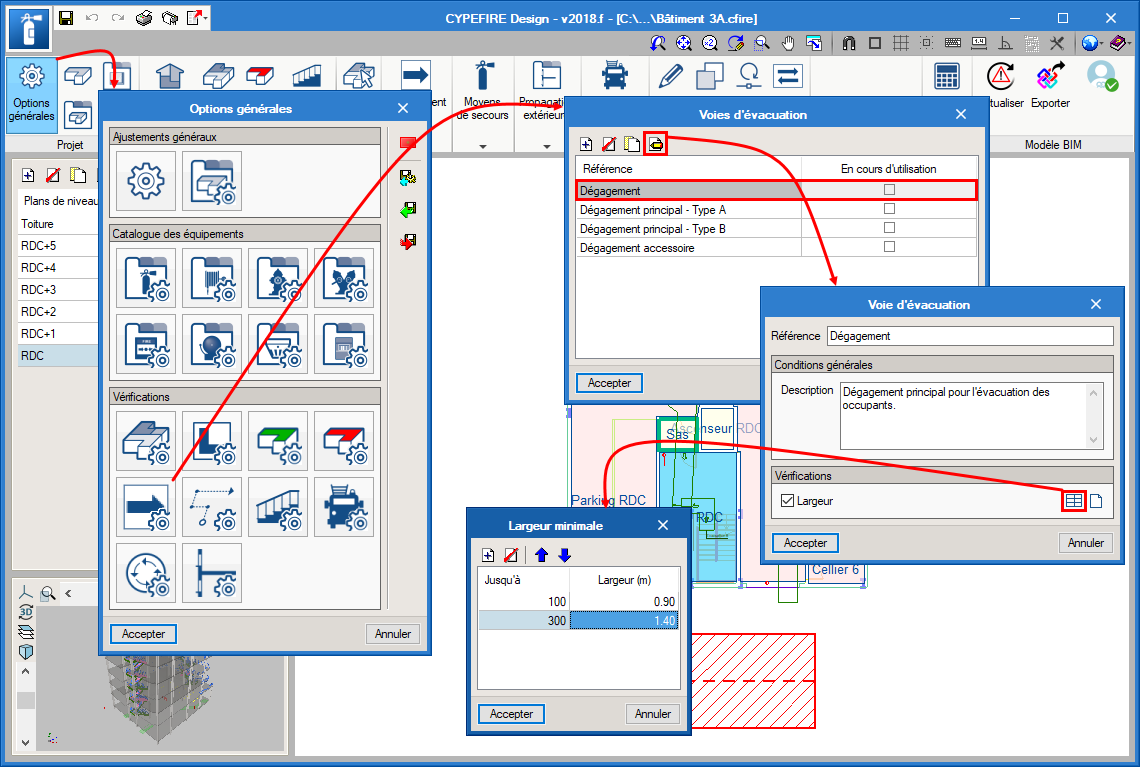Open the calculator grid ribbon icon
Screen dimensions: 1140x767
pyautogui.click(x=947, y=76)
